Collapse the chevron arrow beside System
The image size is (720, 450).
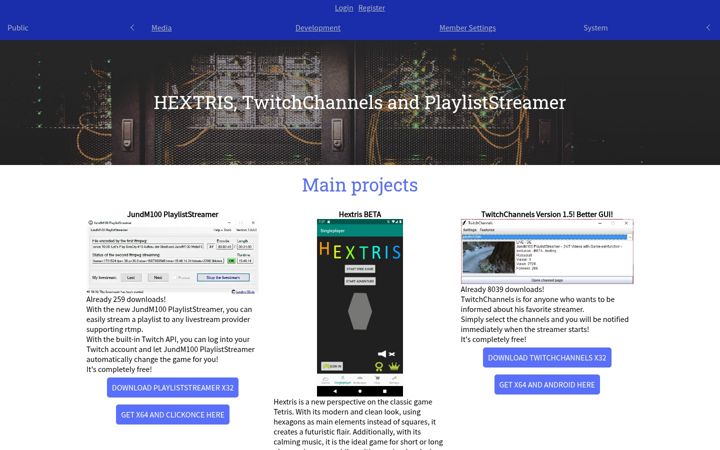(x=708, y=28)
